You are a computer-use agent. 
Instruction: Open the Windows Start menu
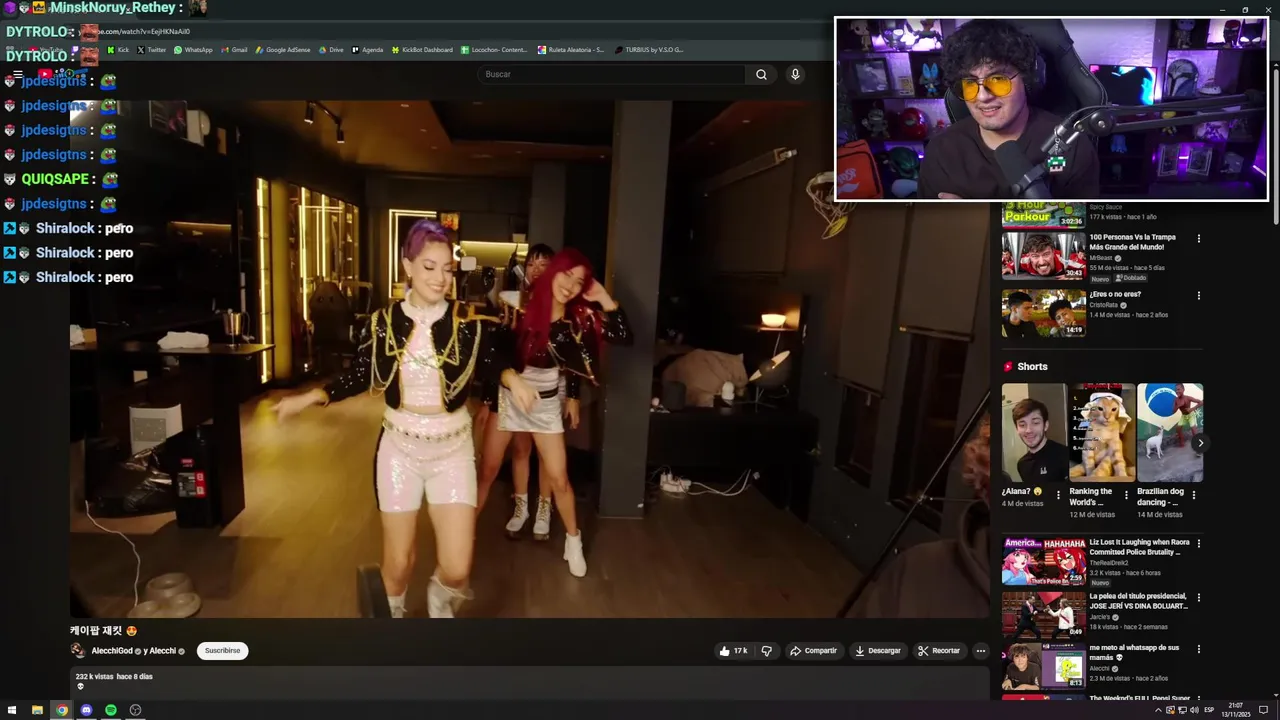(12, 710)
